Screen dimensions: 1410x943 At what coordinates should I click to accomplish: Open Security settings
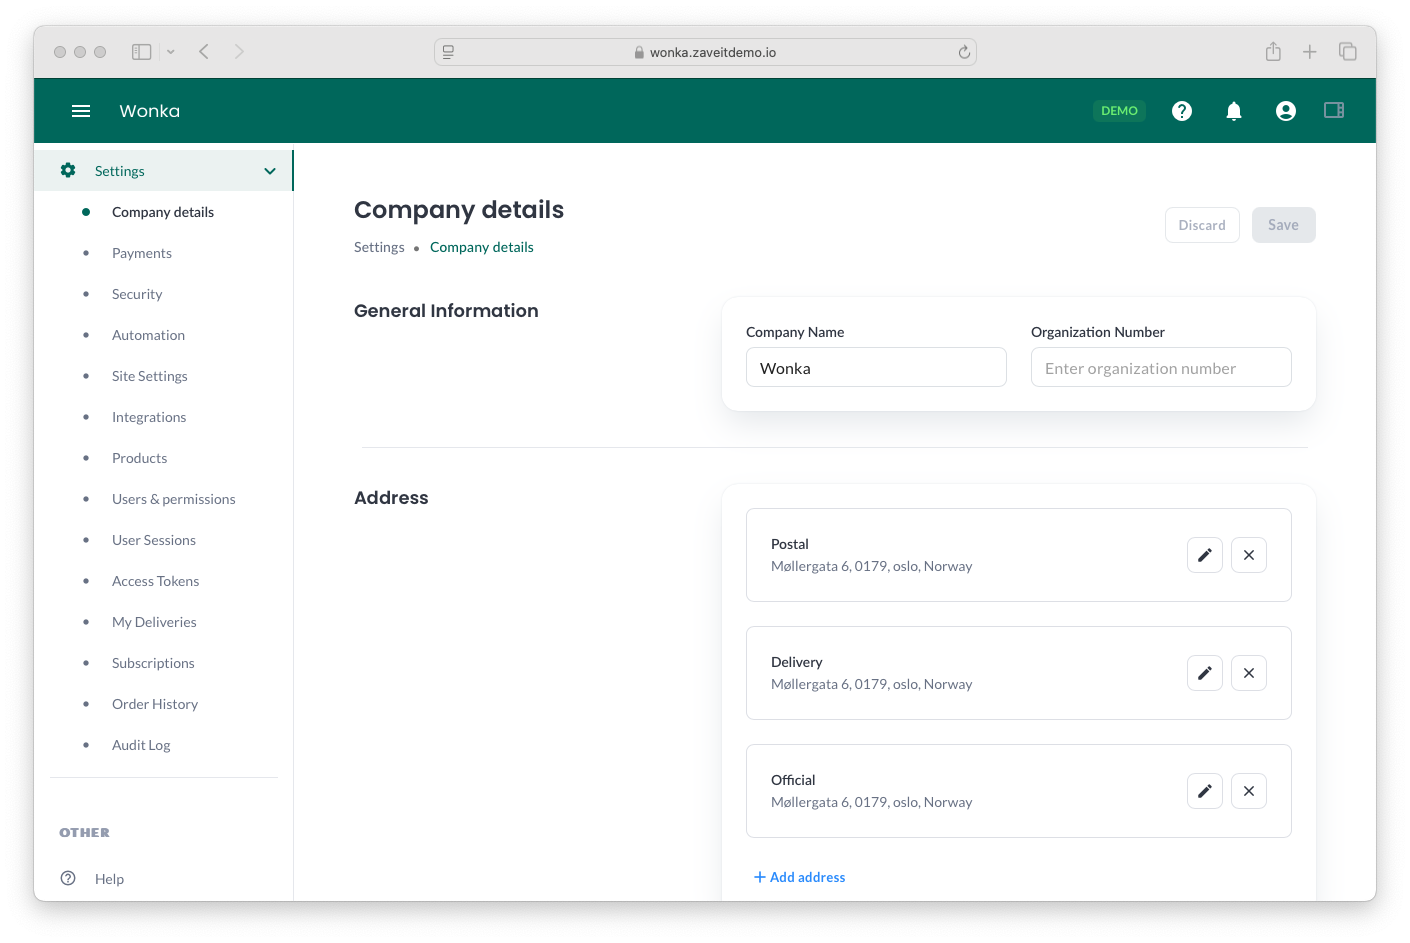137,294
